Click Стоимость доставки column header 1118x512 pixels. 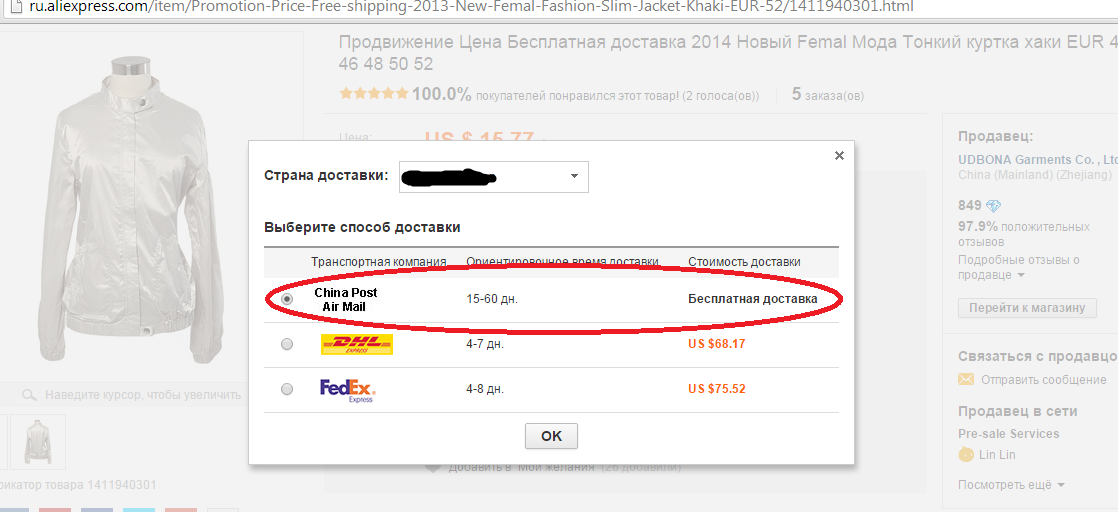(x=744, y=262)
